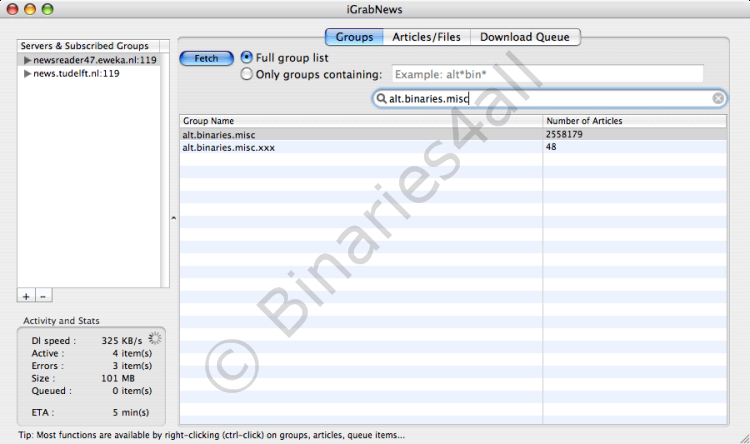Click the Servers & Subscribed Groups header

point(88,46)
